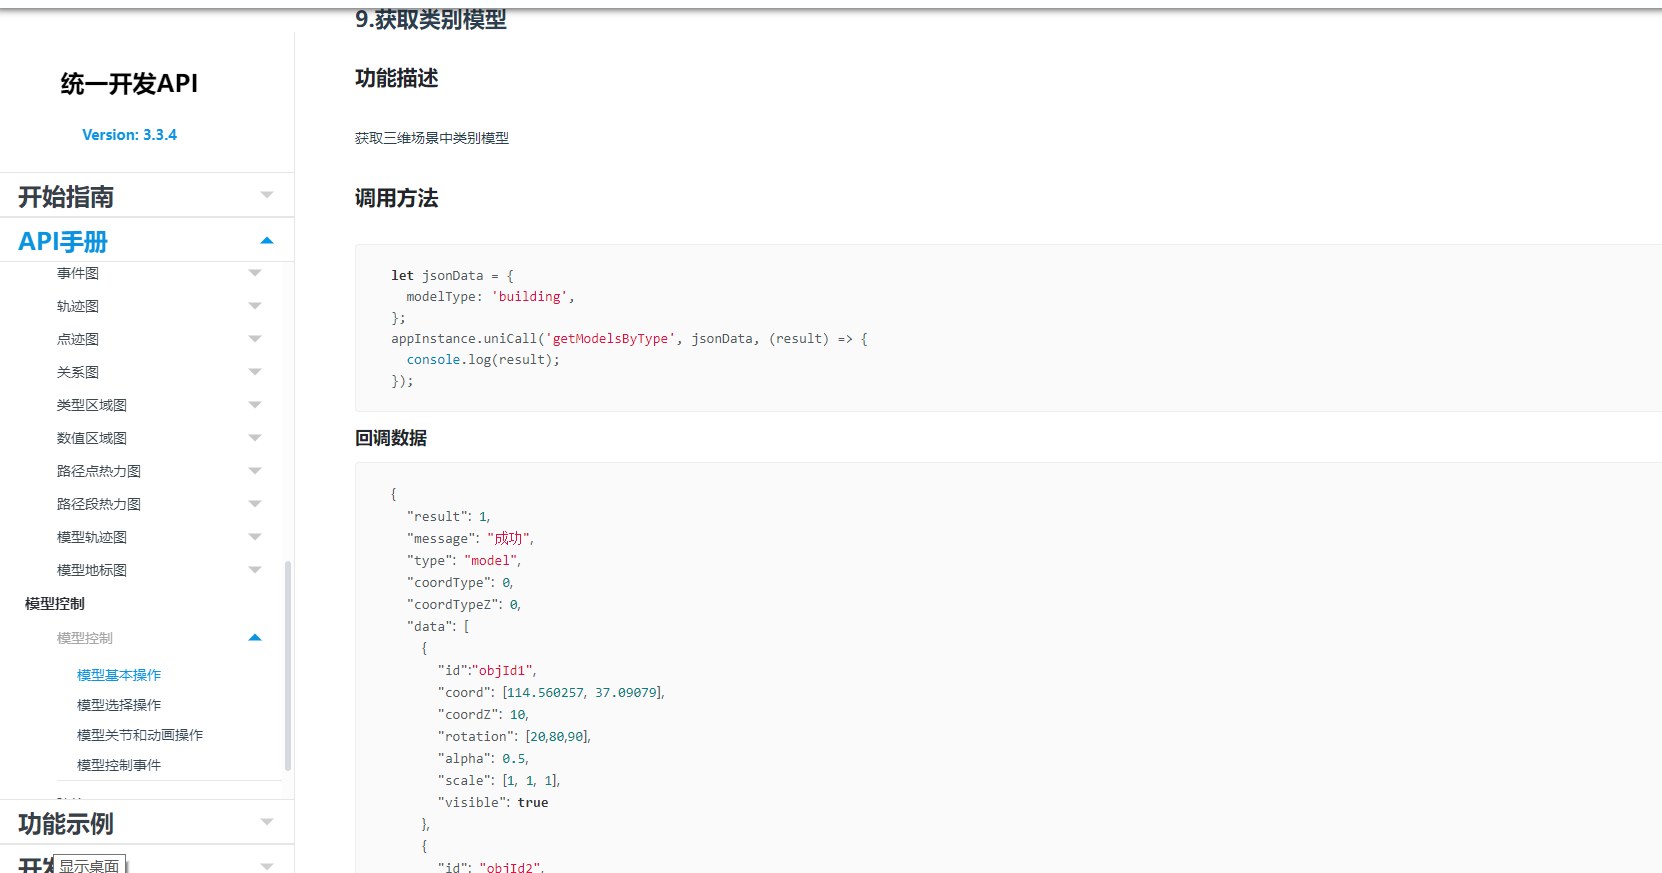Click the 回调数据 heading
Image resolution: width=1662 pixels, height=873 pixels.
(391, 438)
